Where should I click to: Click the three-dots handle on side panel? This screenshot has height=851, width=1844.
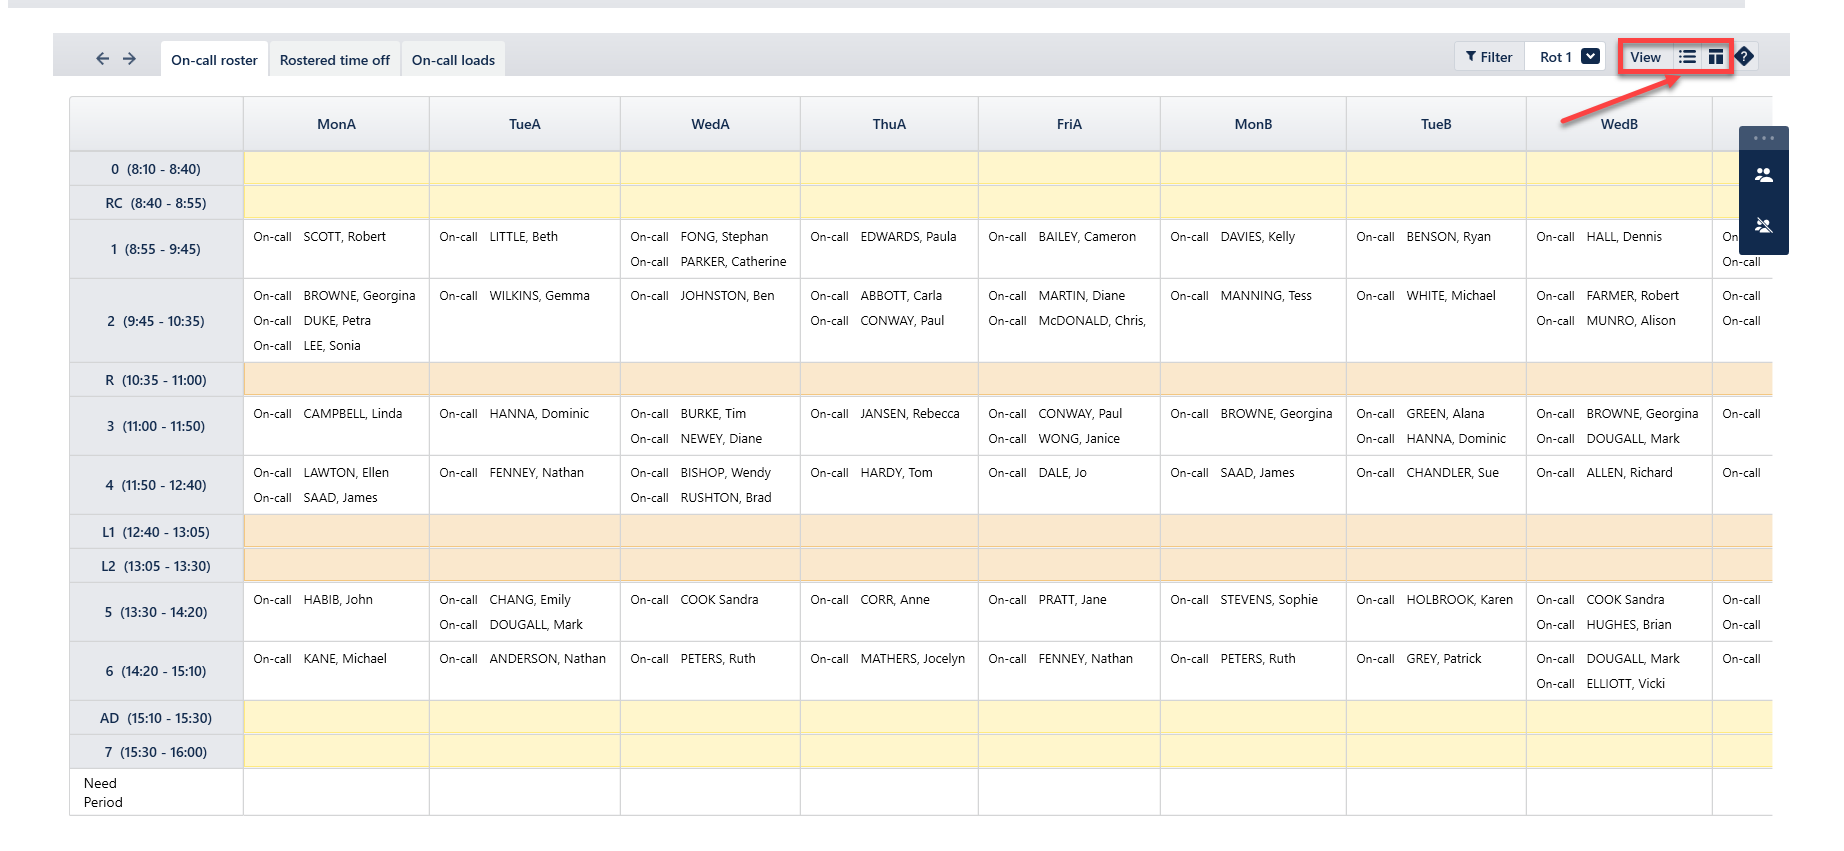(1764, 138)
